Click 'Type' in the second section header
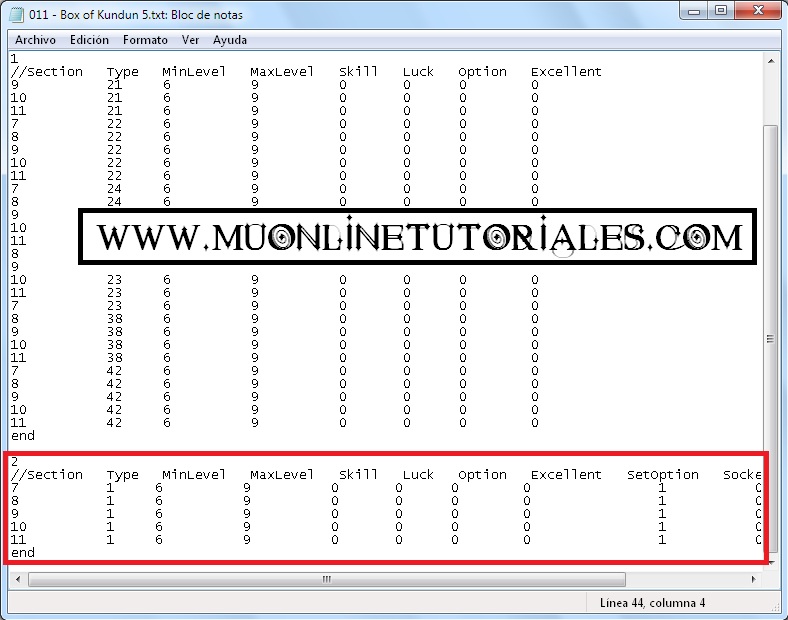The image size is (788, 620). click(x=122, y=475)
